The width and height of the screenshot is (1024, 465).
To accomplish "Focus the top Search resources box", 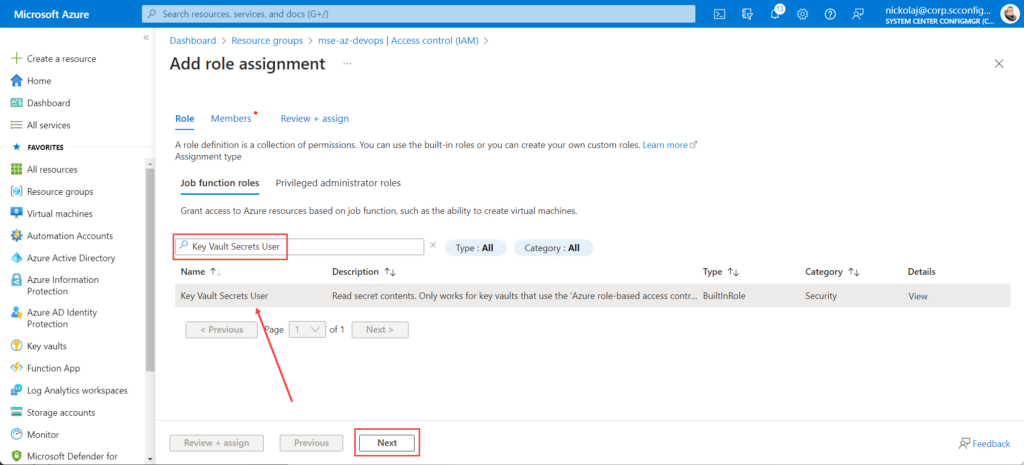I will pos(419,14).
